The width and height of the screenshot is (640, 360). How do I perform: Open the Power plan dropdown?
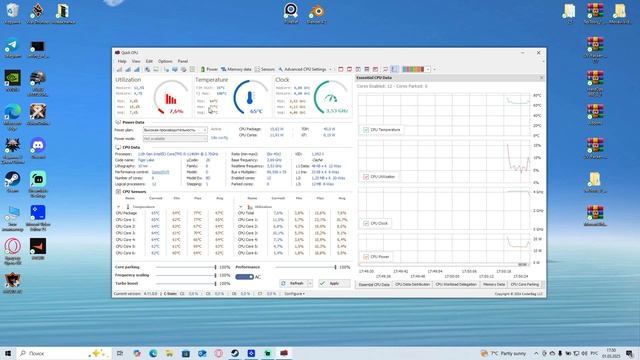(175, 130)
